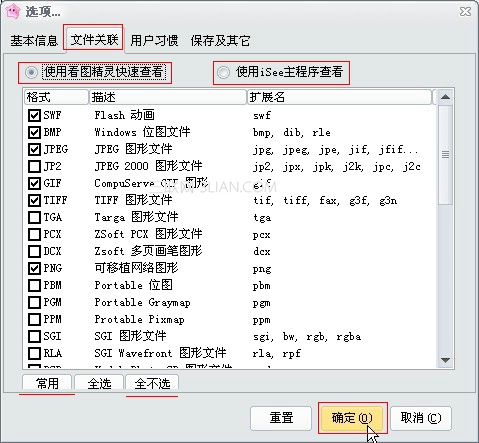Check the RLA format checkbox

(x=34, y=353)
